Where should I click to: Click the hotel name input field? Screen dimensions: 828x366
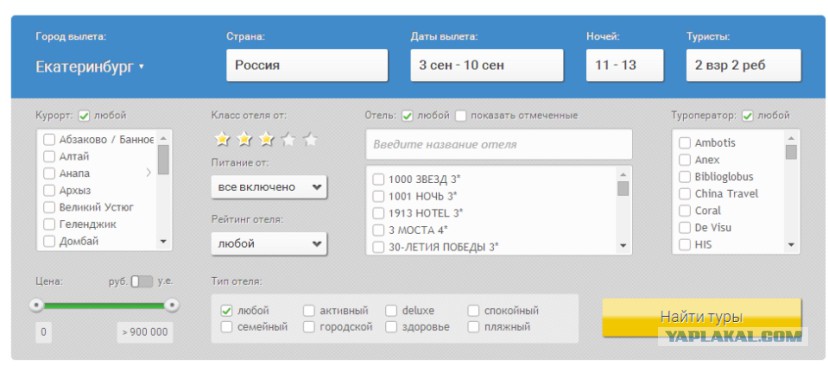pos(499,144)
